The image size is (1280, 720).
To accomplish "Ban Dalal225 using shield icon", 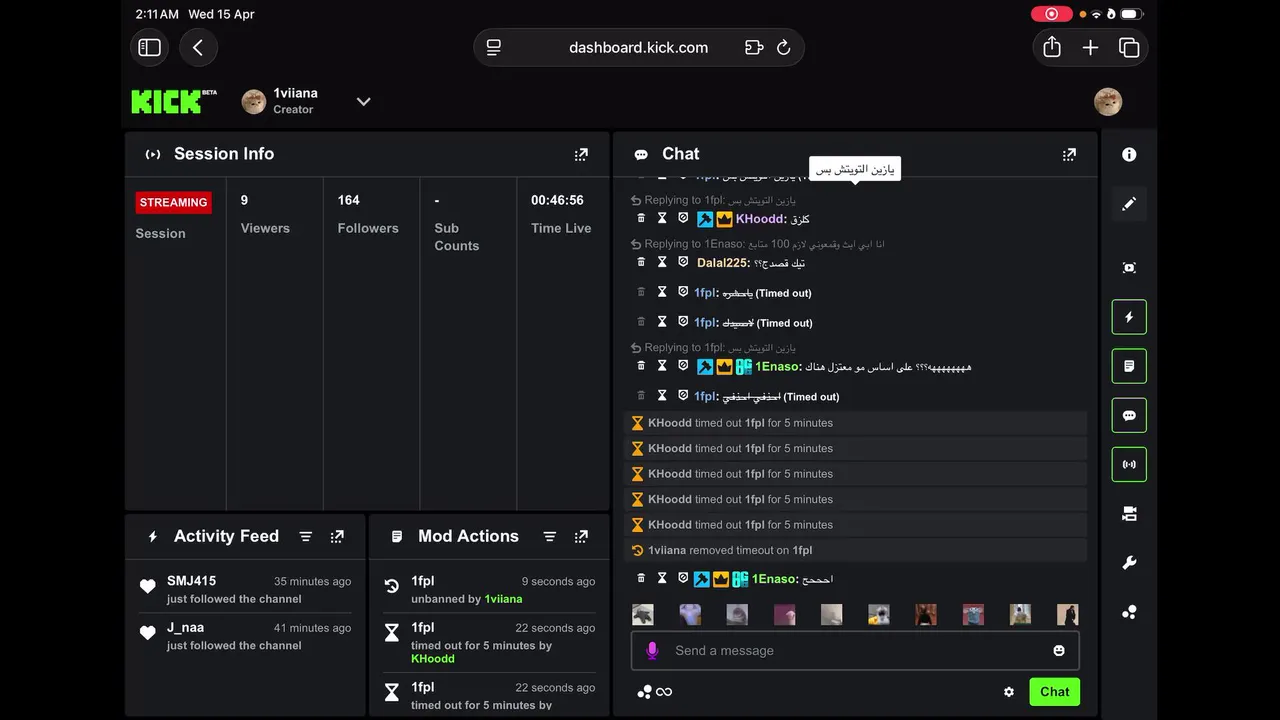I will (683, 262).
